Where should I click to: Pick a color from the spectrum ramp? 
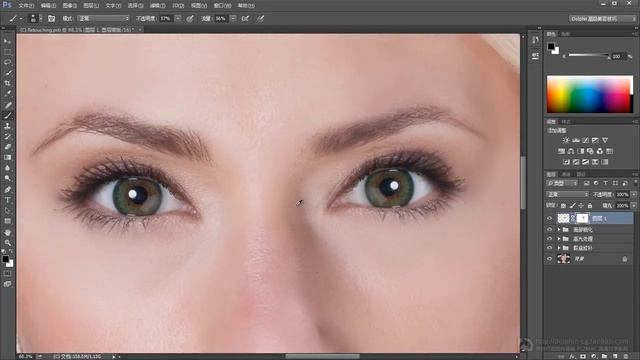coord(589,94)
